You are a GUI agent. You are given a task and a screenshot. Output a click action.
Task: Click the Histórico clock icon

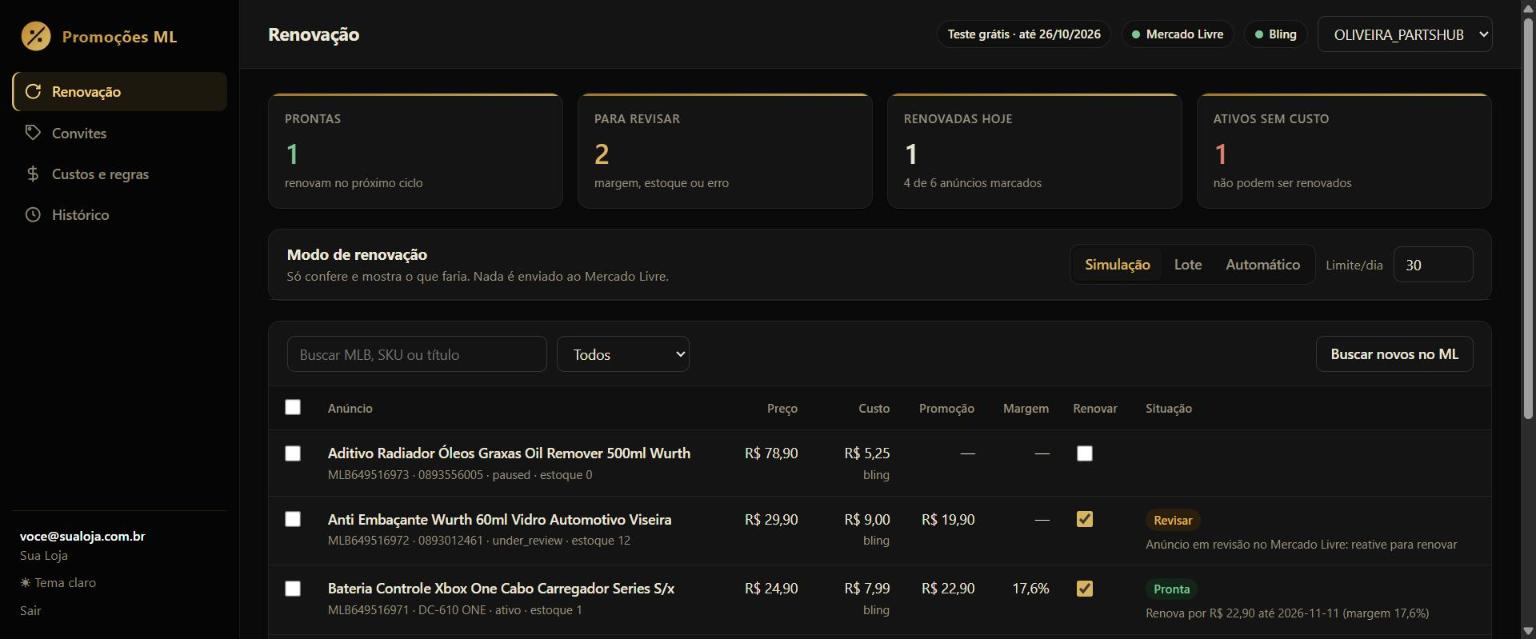[x=33, y=214]
